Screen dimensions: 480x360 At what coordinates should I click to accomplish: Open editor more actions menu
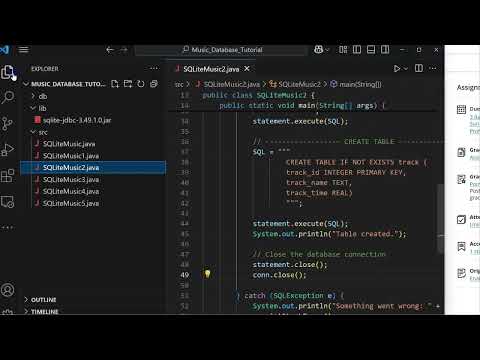(433, 68)
